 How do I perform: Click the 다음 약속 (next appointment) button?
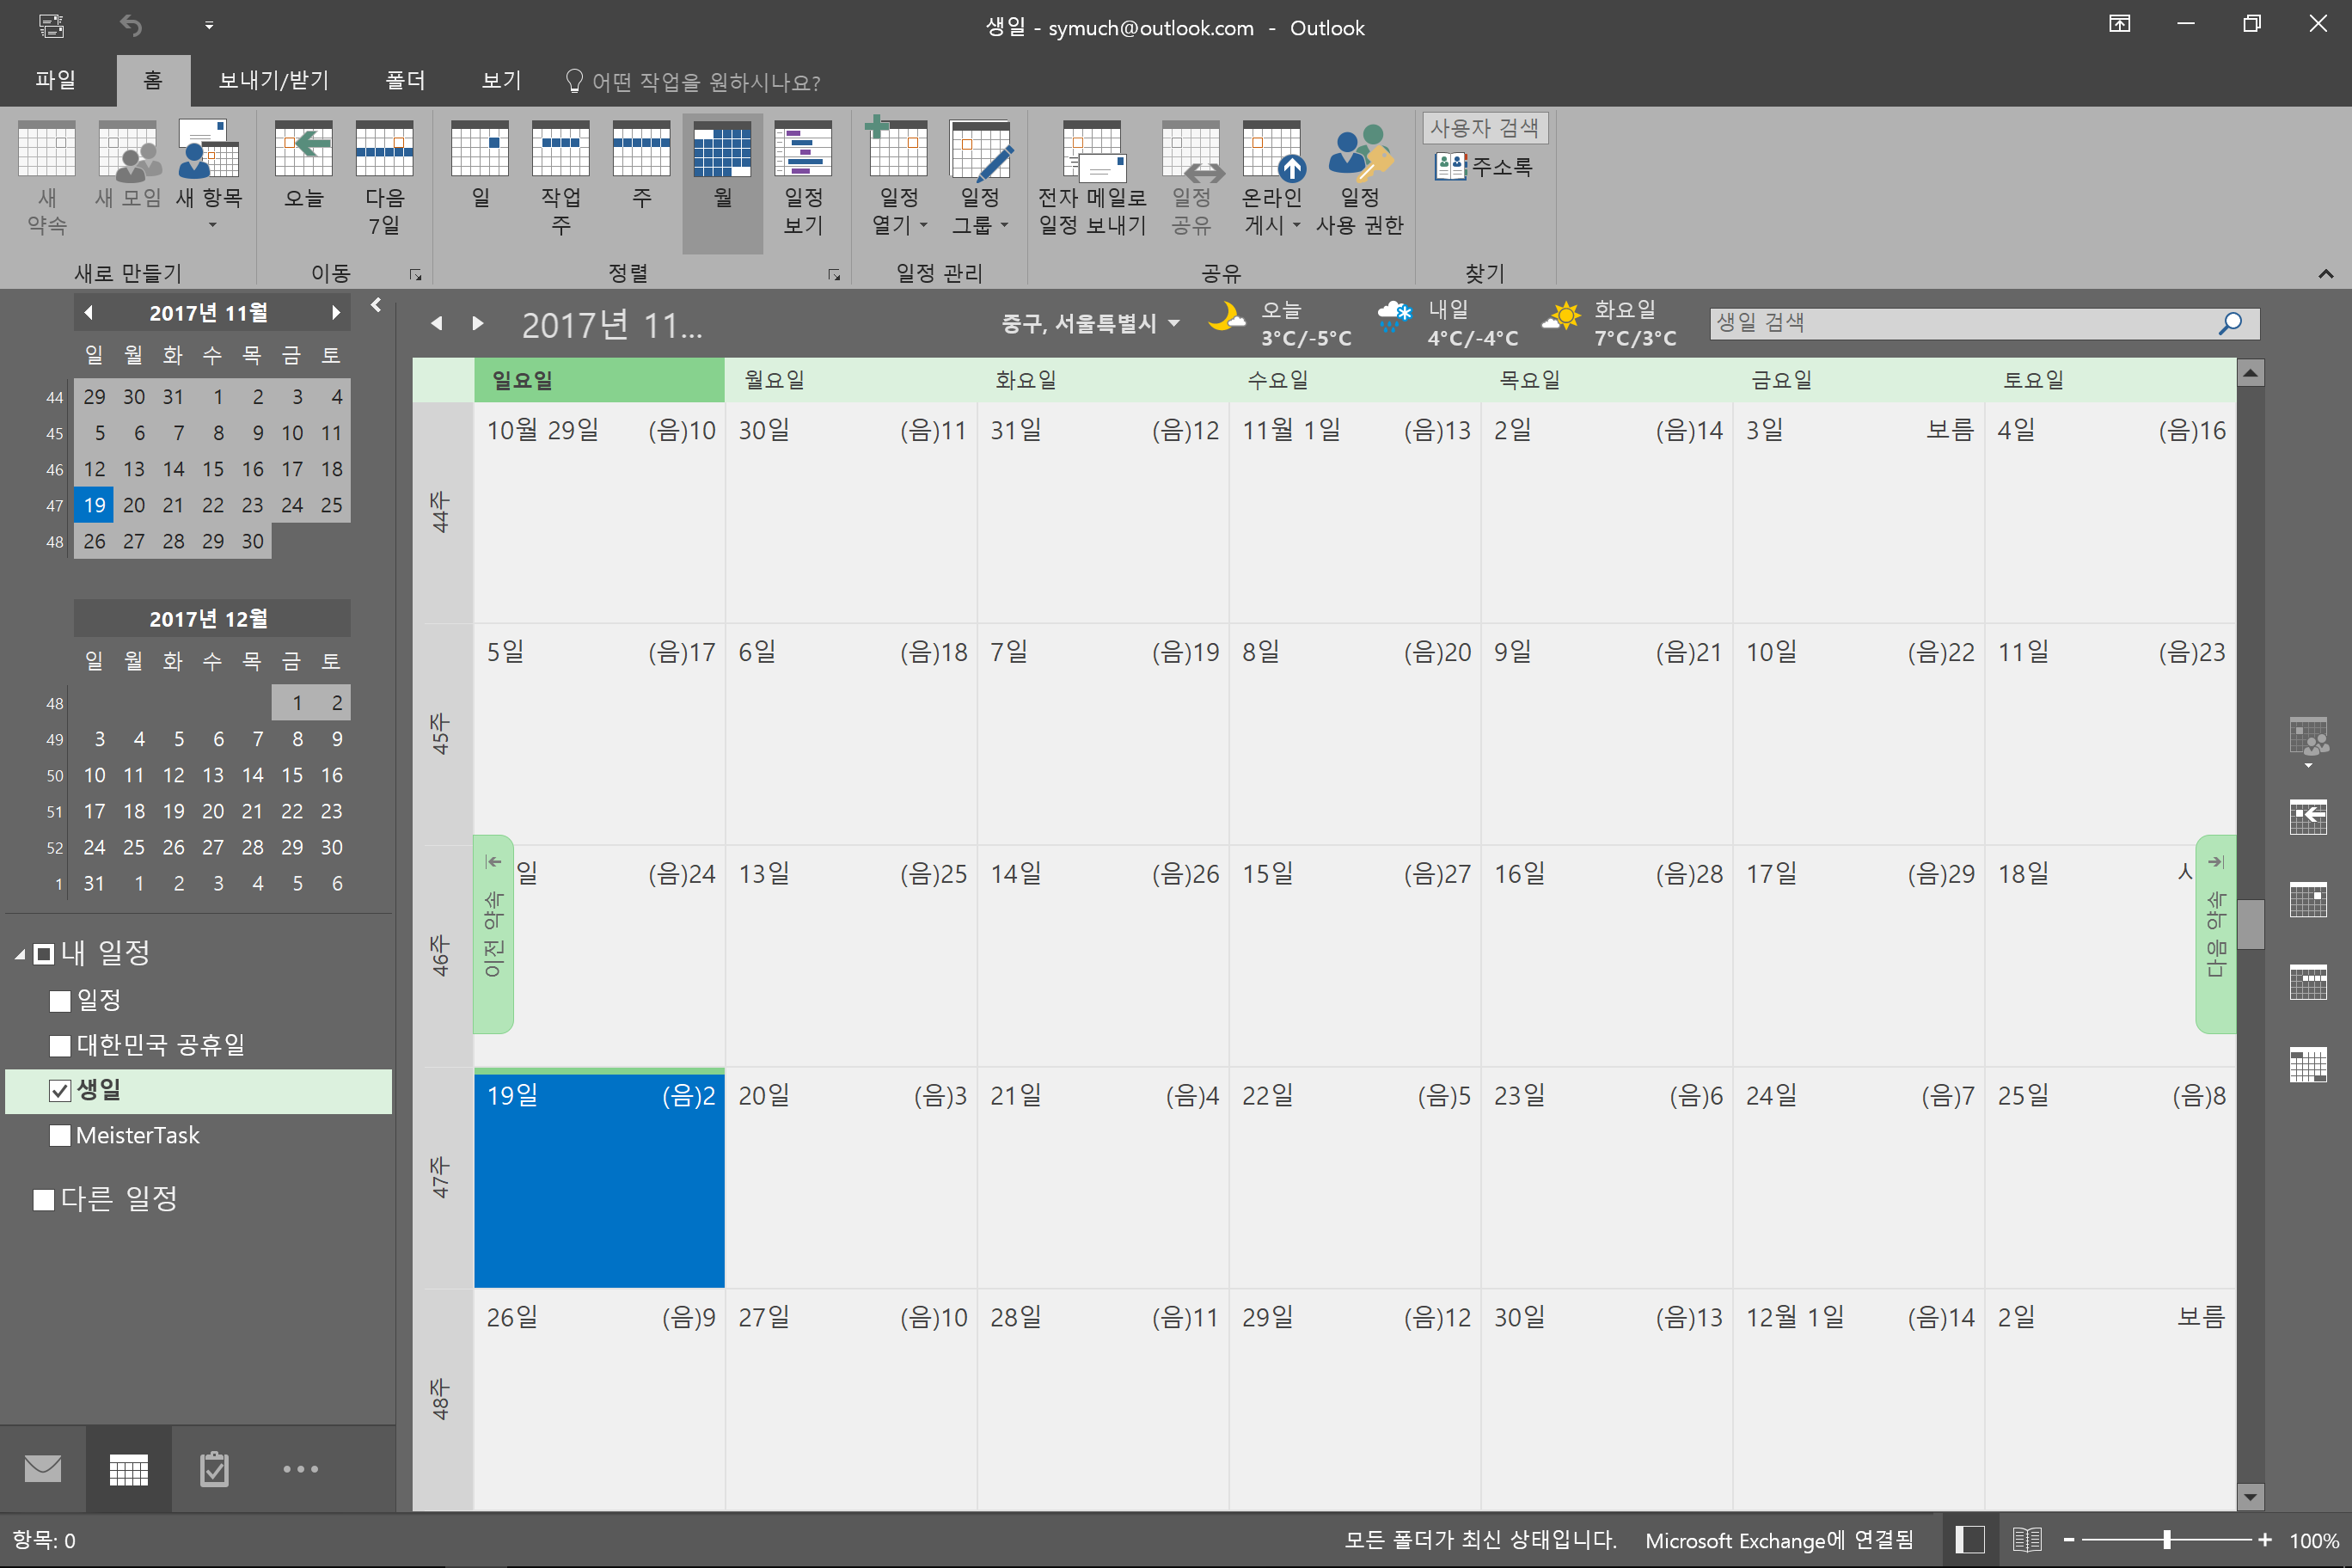click(2215, 933)
